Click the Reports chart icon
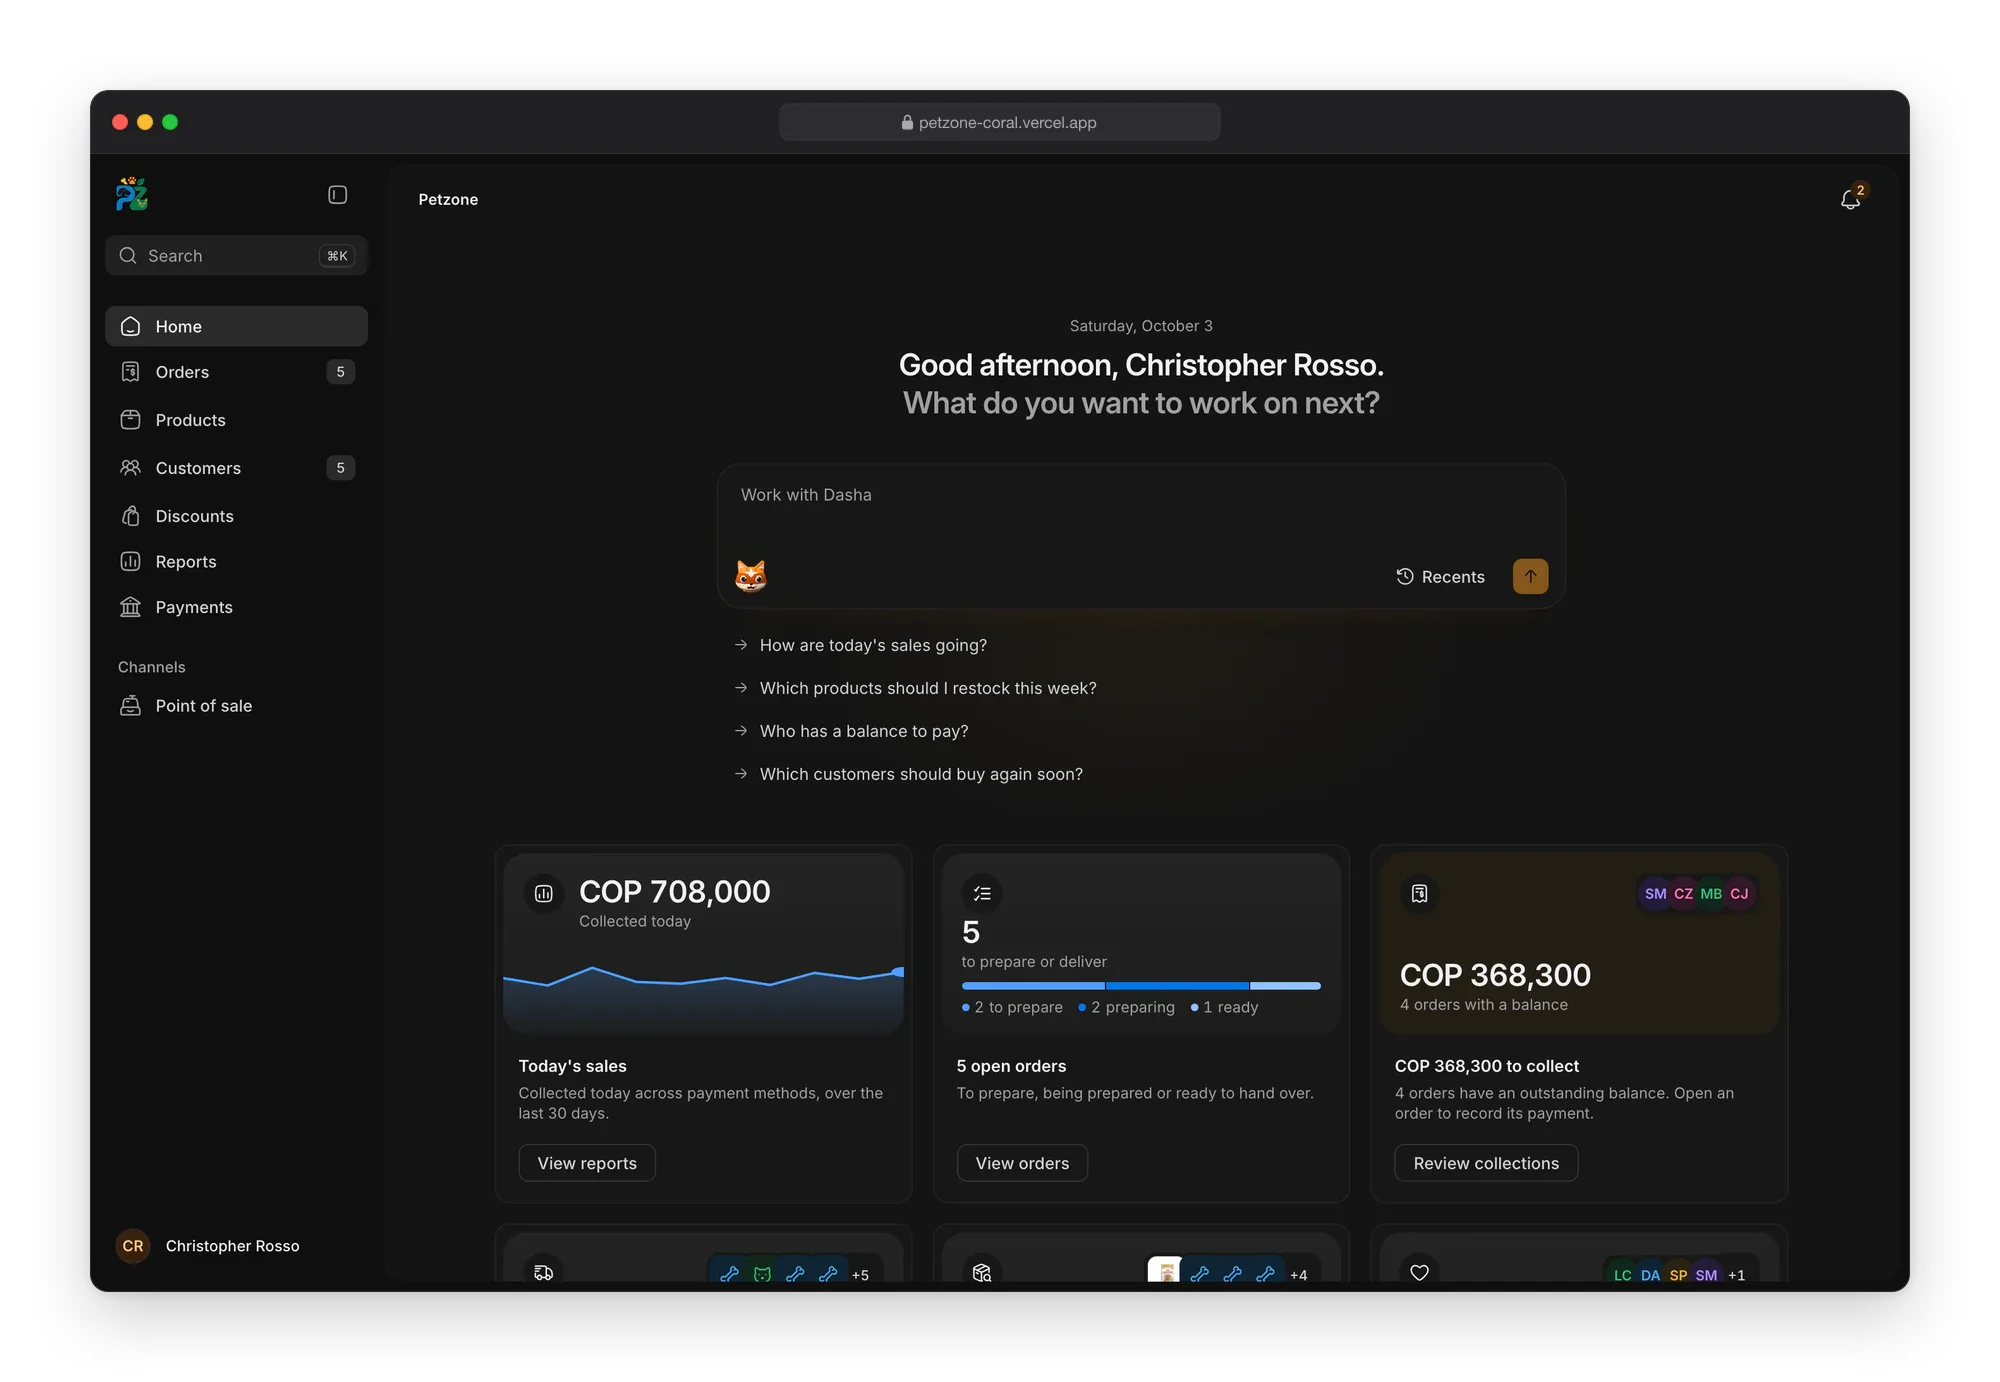2000x1382 pixels. [131, 562]
